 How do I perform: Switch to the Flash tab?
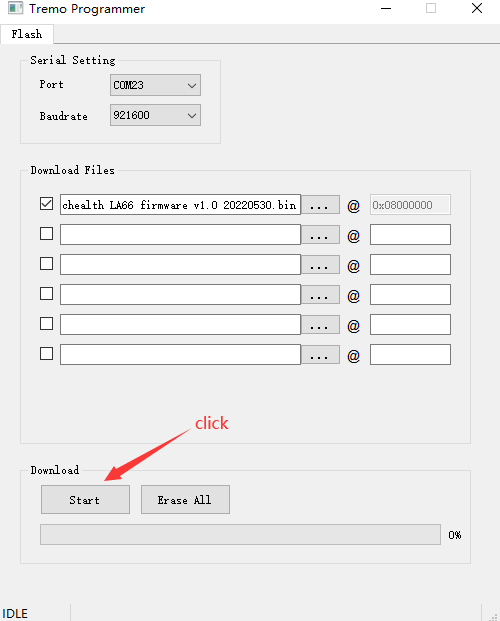pyautogui.click(x=27, y=34)
